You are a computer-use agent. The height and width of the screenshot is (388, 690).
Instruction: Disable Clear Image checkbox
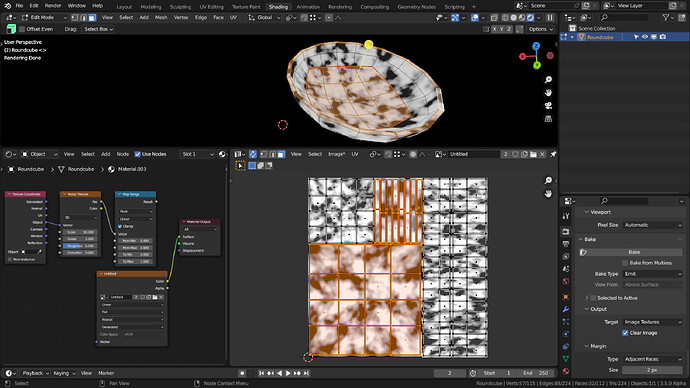coord(625,333)
